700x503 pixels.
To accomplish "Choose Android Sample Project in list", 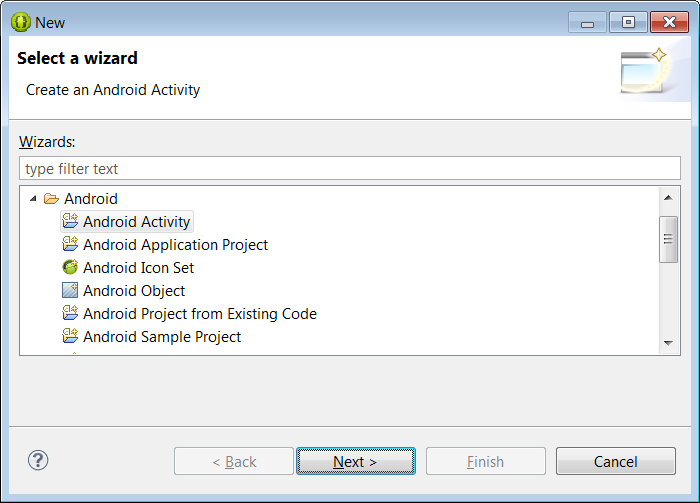I will click(161, 337).
